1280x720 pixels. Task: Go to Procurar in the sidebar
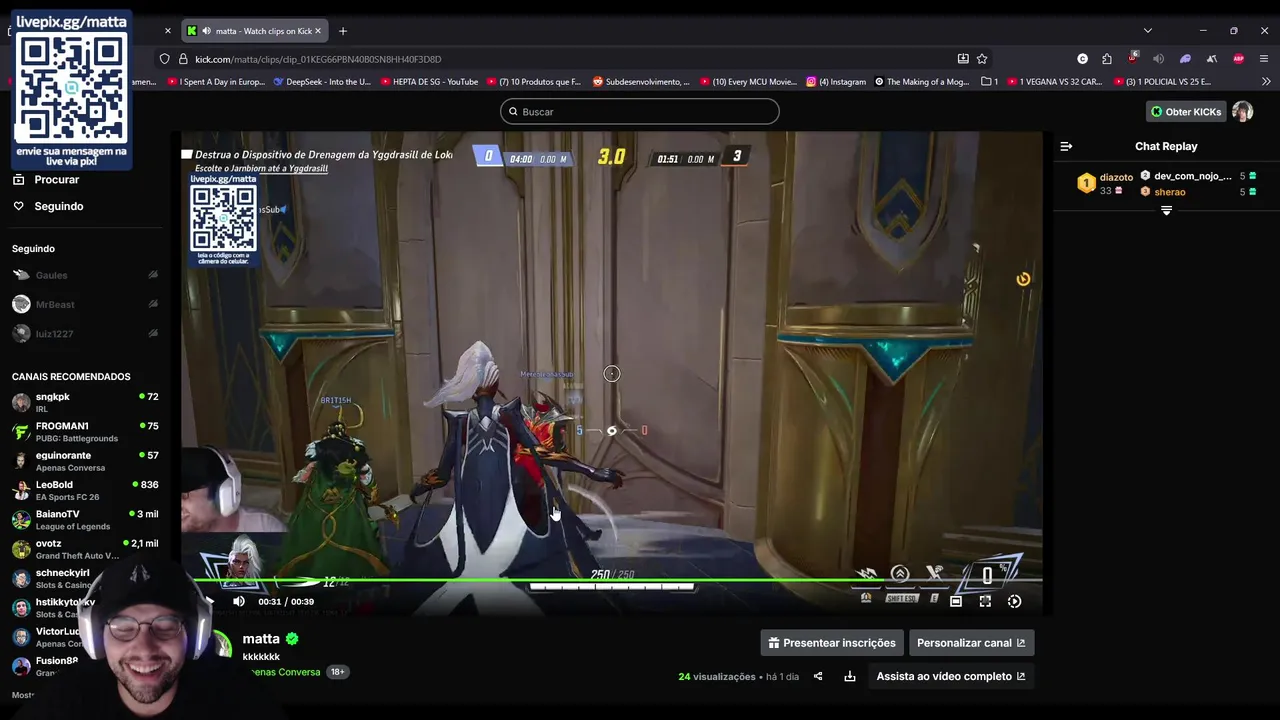[x=56, y=180]
